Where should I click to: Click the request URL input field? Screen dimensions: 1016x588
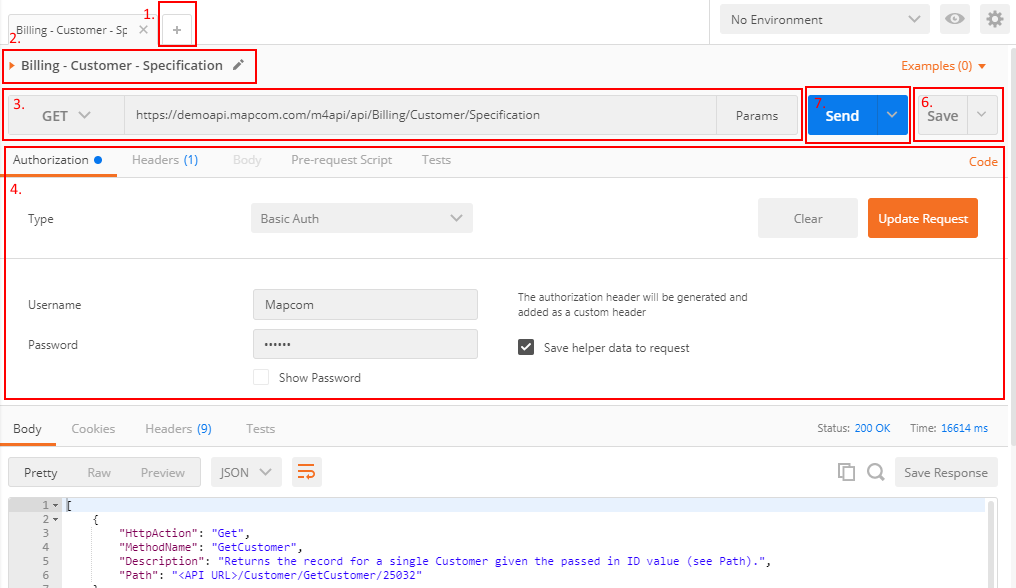420,116
